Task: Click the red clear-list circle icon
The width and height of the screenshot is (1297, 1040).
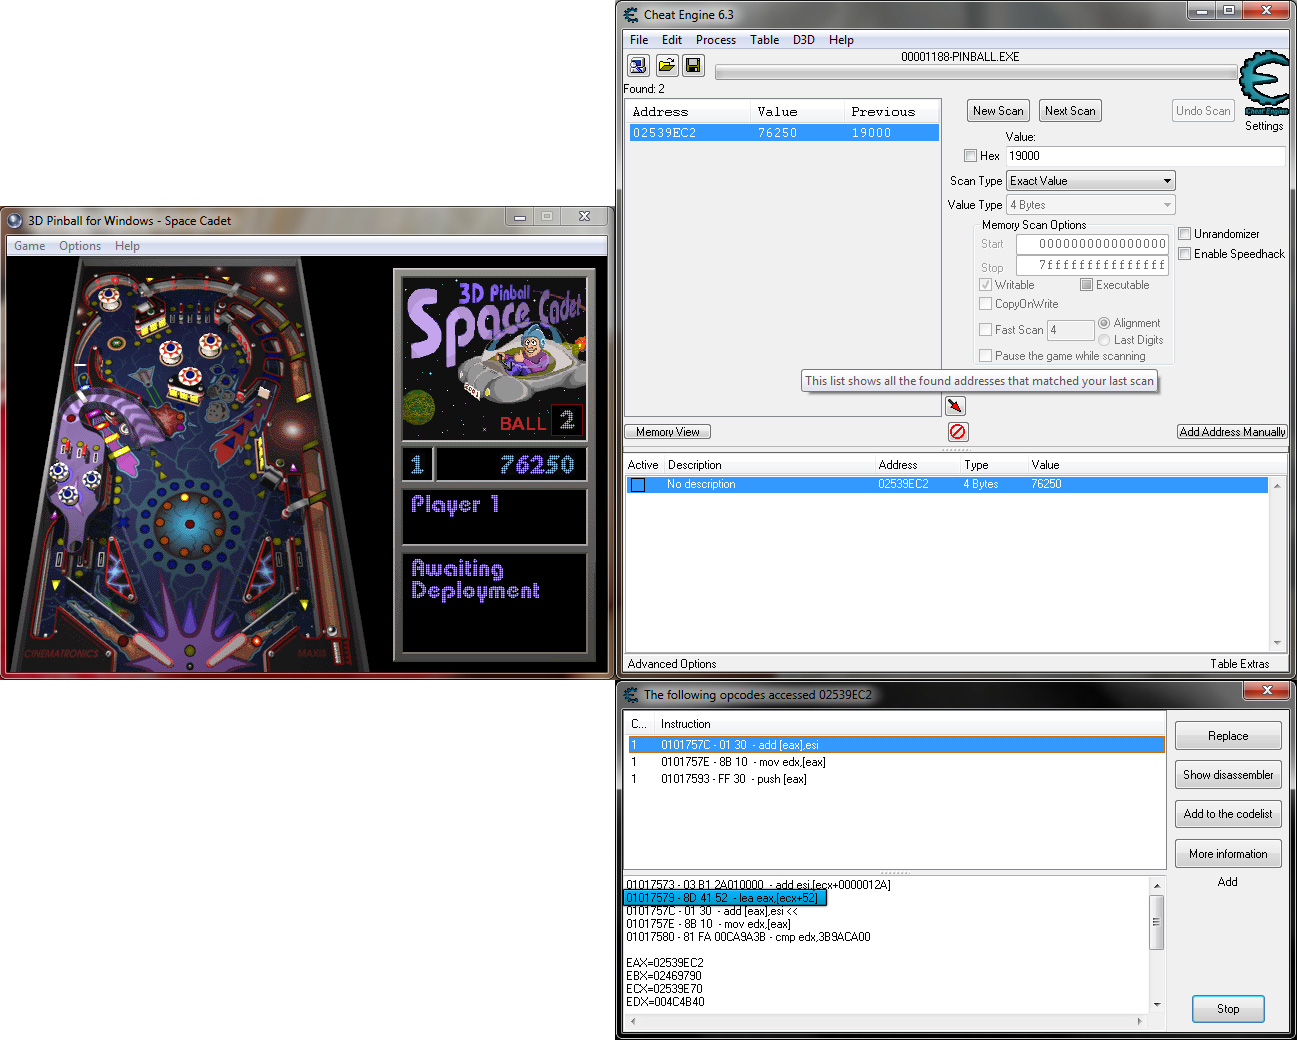Action: [x=958, y=432]
